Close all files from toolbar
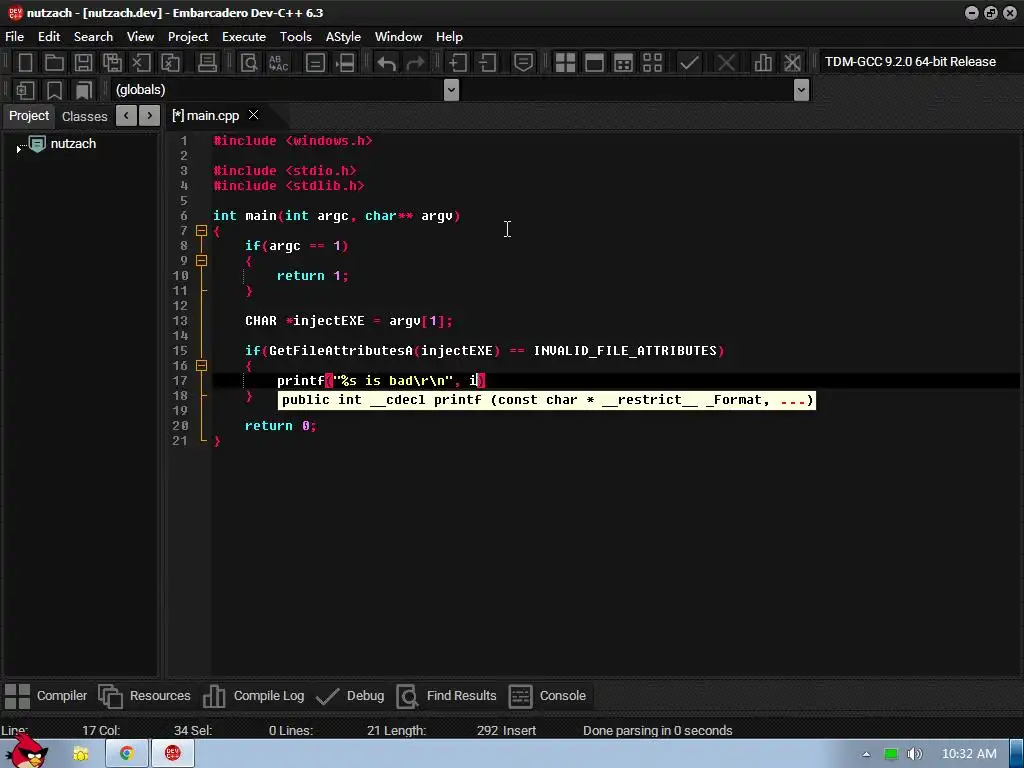The width and height of the screenshot is (1024, 768). point(170,63)
